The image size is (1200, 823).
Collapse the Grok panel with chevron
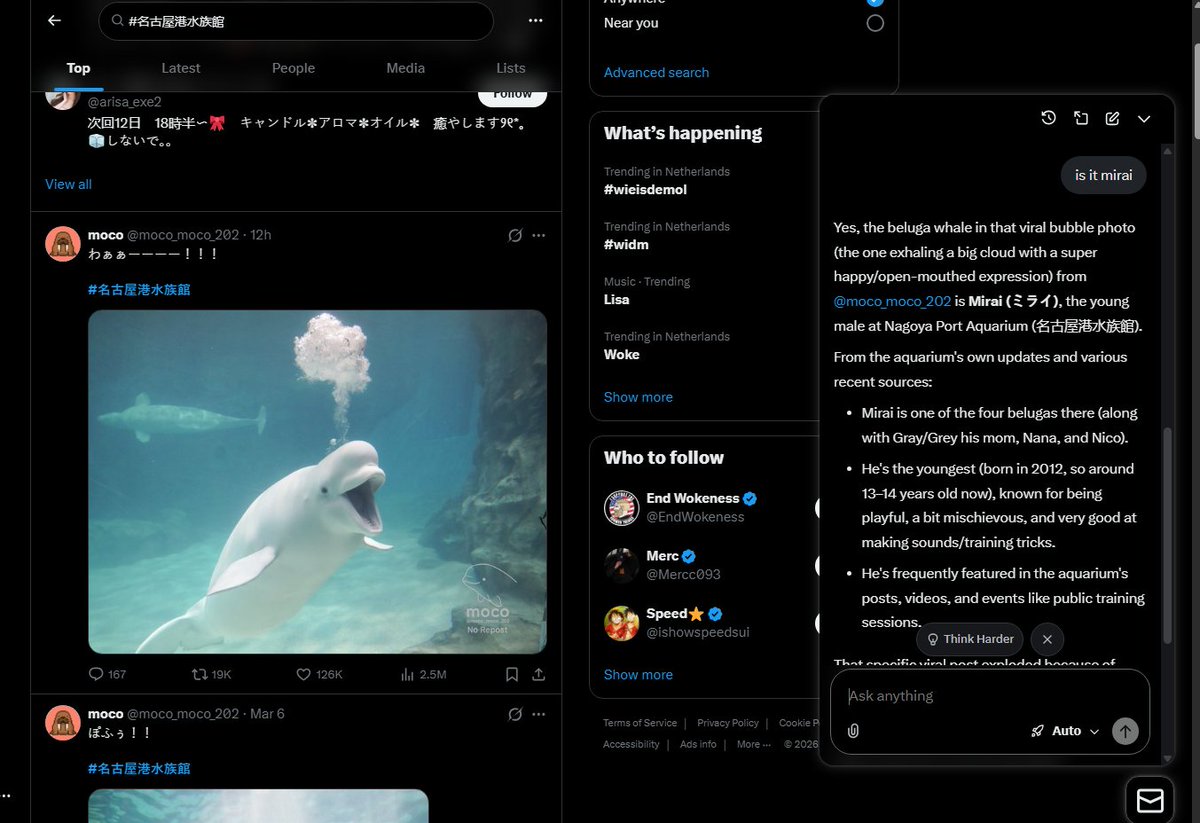tap(1144, 118)
